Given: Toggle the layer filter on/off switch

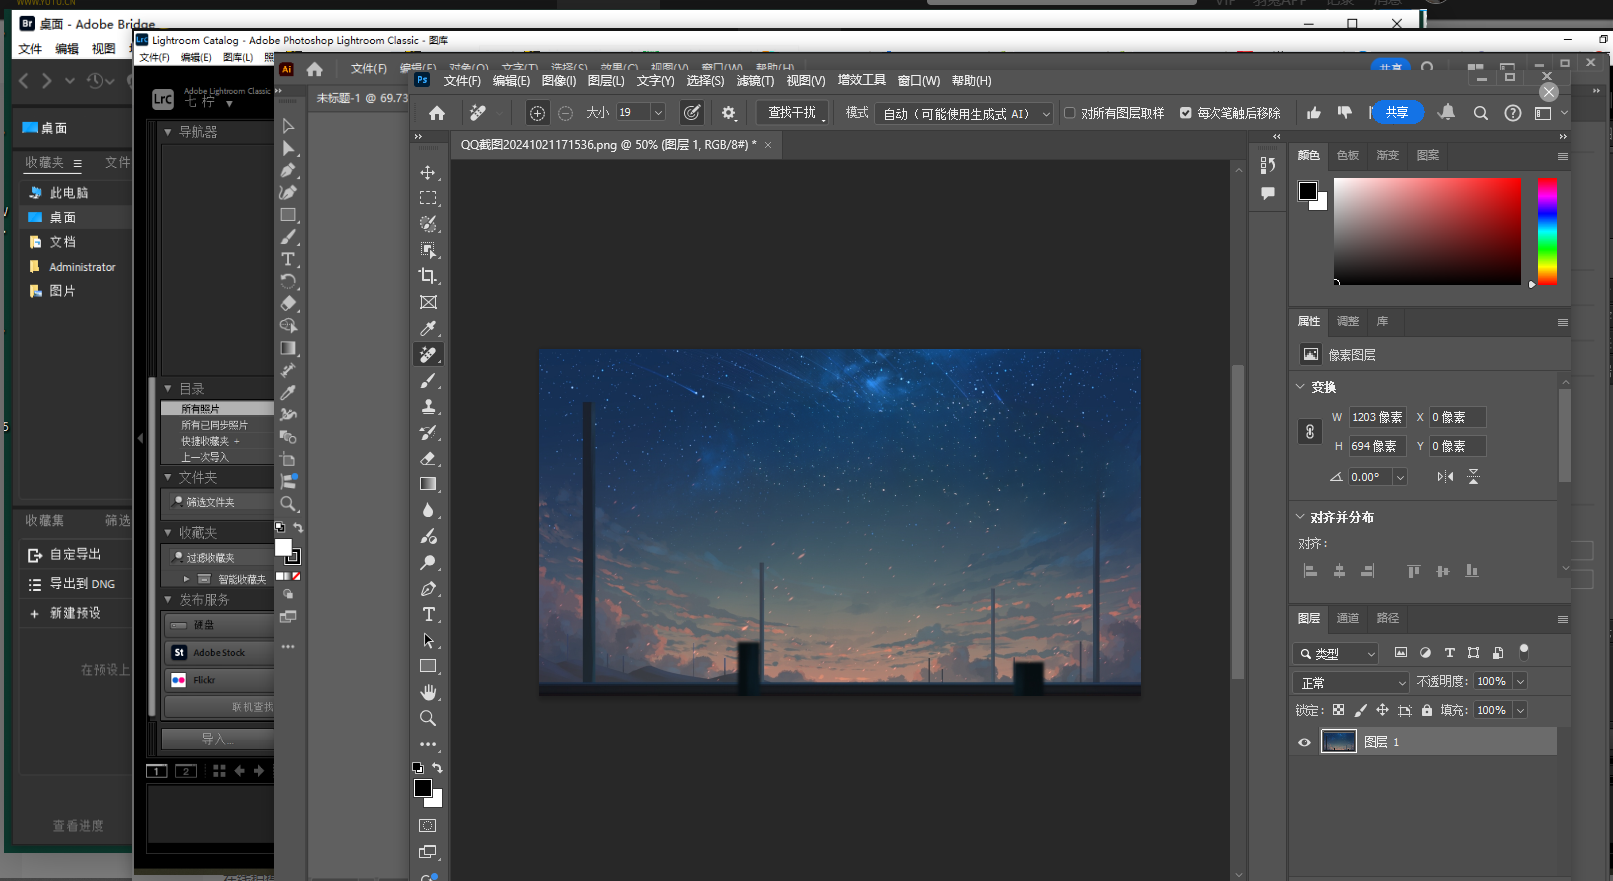Looking at the screenshot, I should (x=1524, y=651).
